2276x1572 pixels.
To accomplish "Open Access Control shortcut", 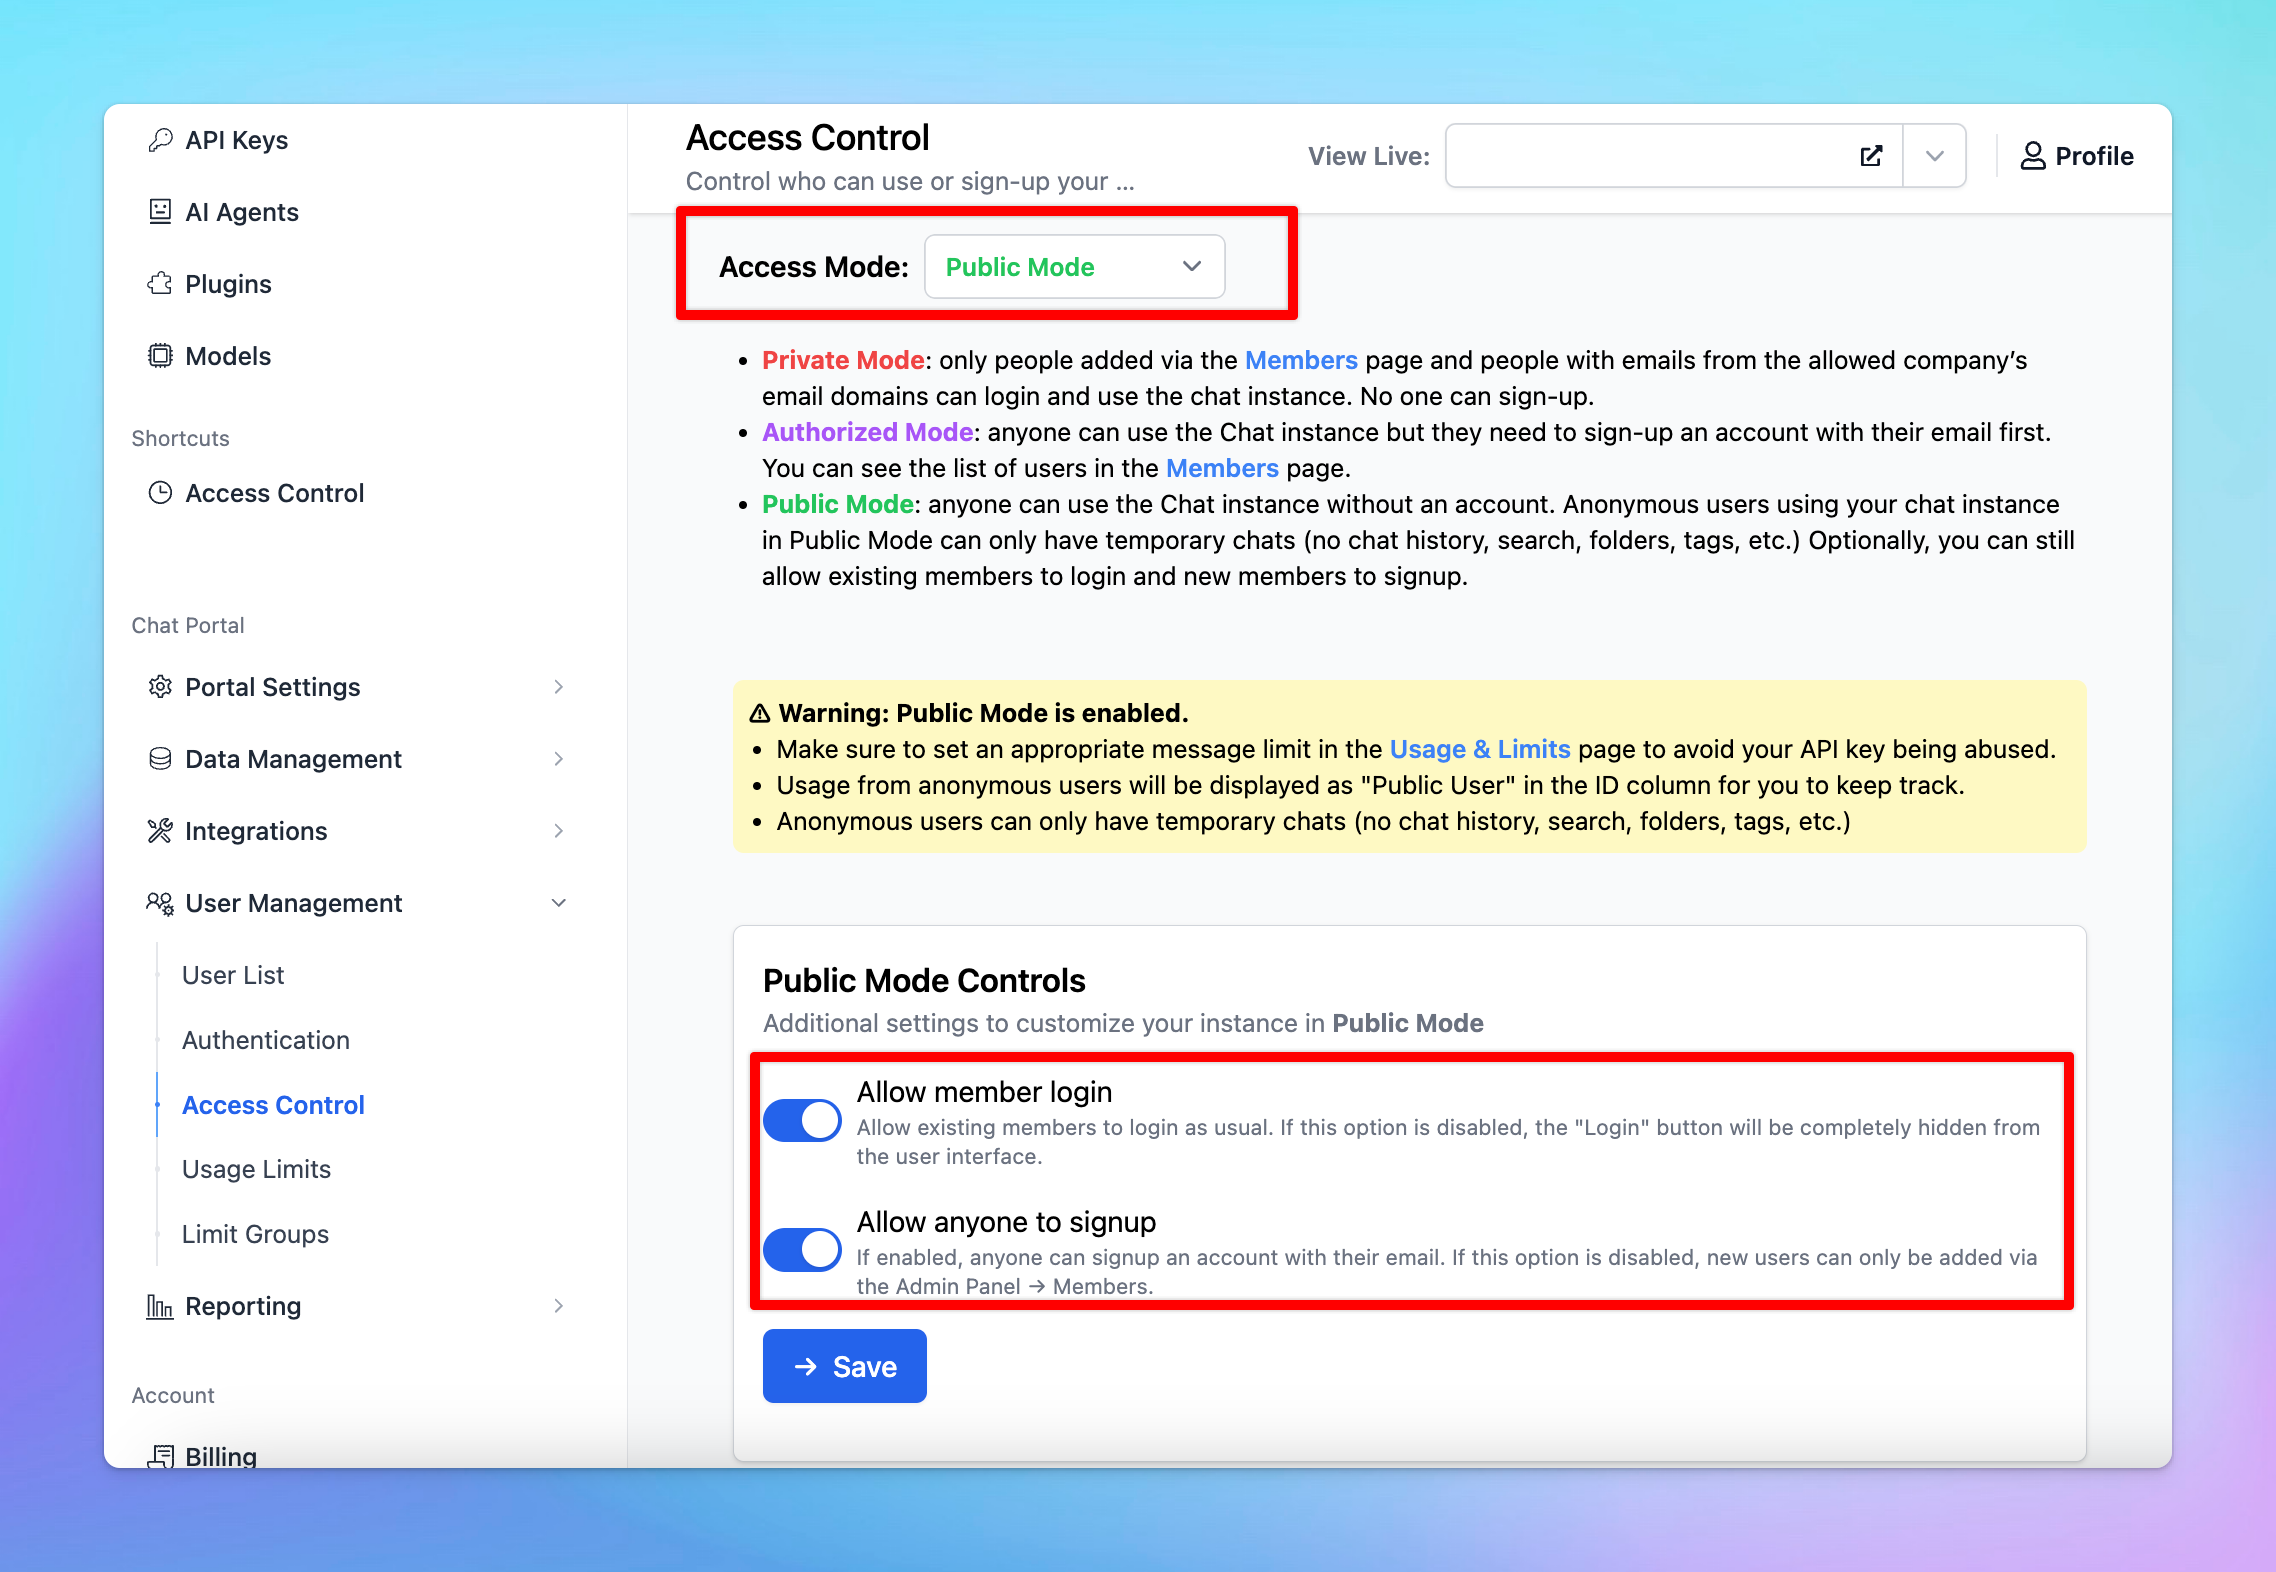I will coord(275,493).
